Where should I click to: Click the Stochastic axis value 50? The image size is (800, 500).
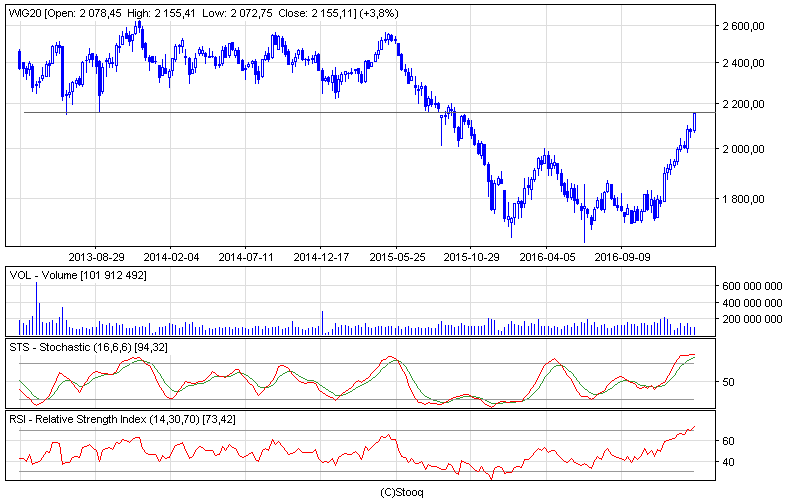click(729, 382)
